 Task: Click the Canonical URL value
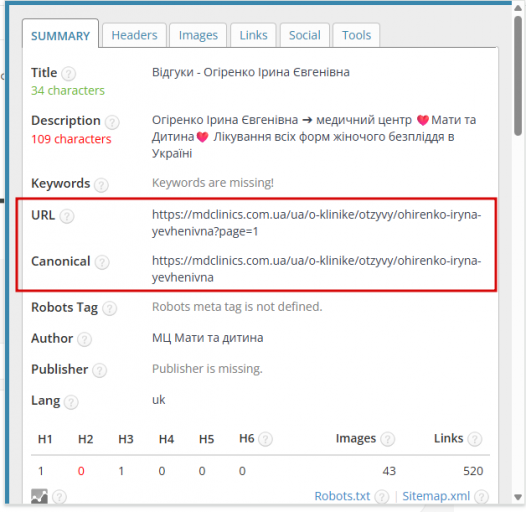coord(316,269)
